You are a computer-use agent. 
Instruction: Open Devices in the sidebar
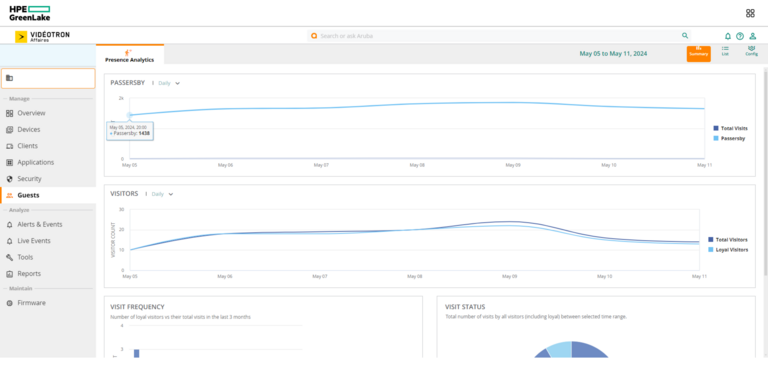pyautogui.click(x=29, y=129)
